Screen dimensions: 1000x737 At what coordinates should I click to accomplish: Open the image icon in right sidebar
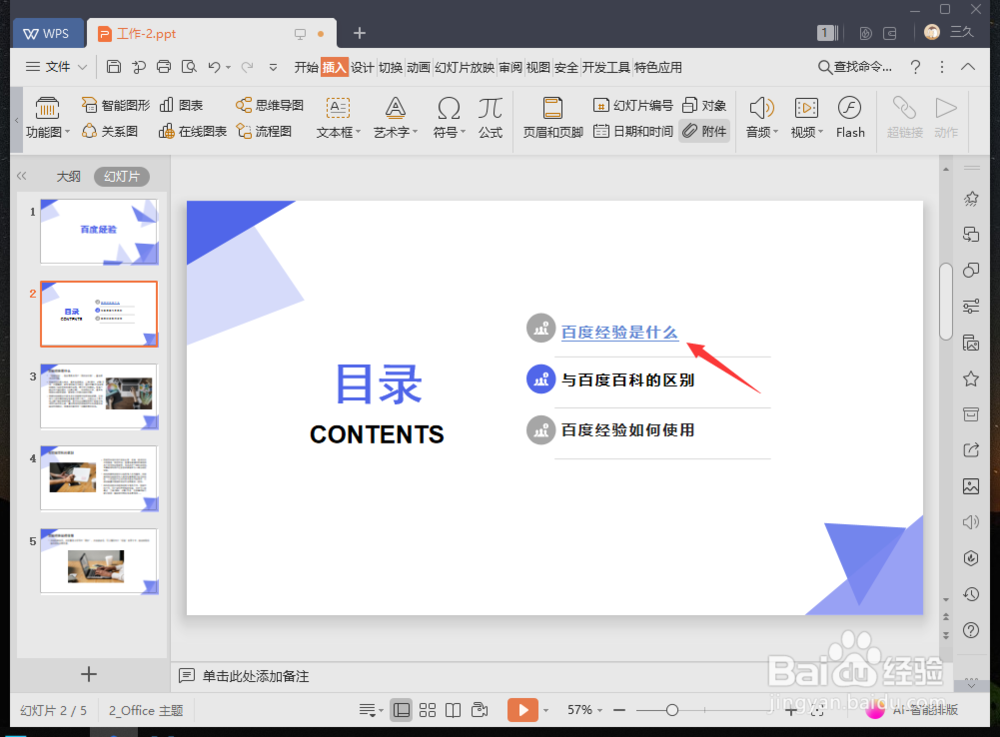coord(971,486)
